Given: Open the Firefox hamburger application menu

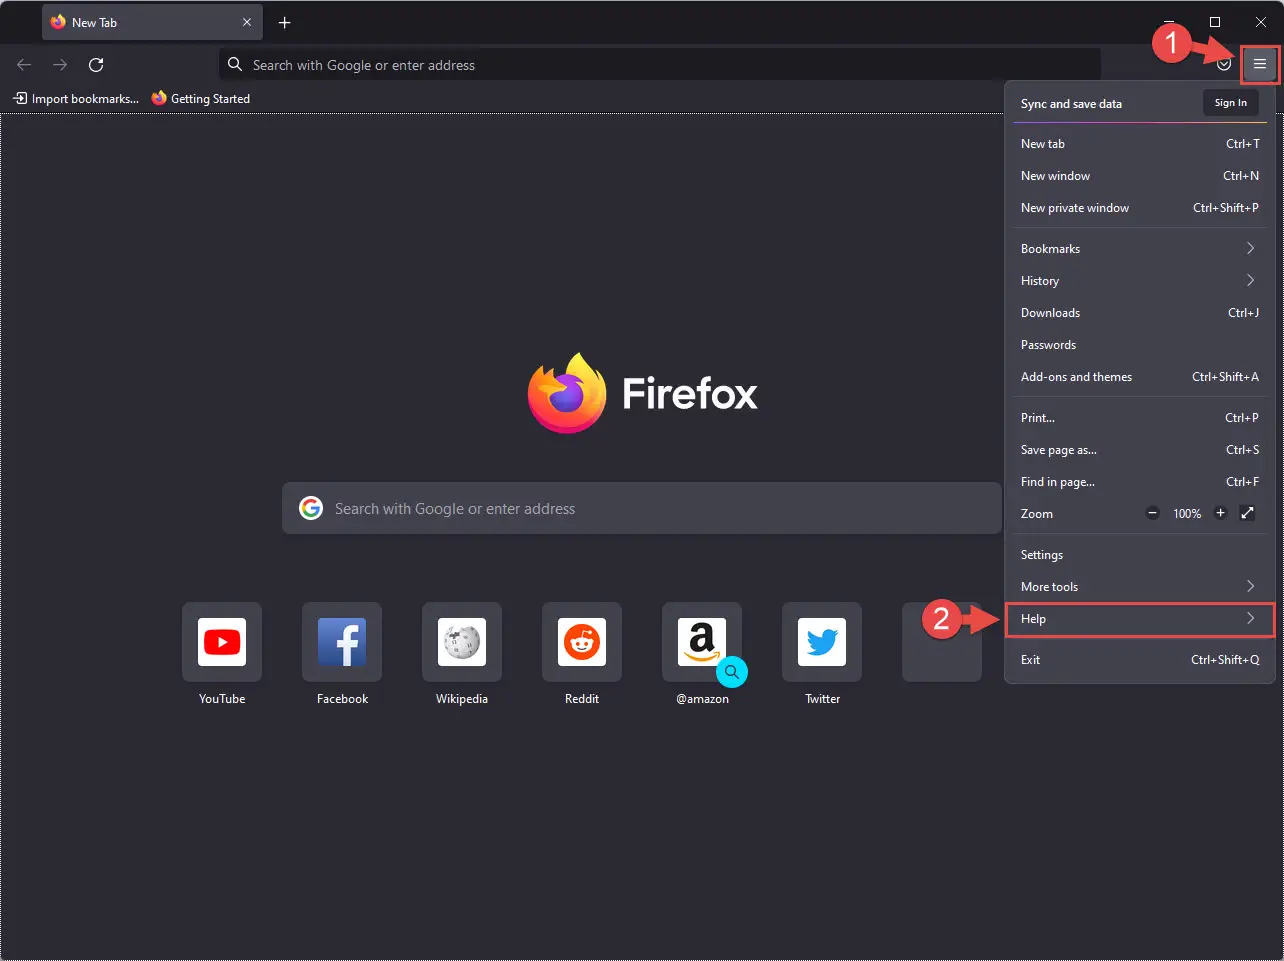Looking at the screenshot, I should (x=1259, y=64).
